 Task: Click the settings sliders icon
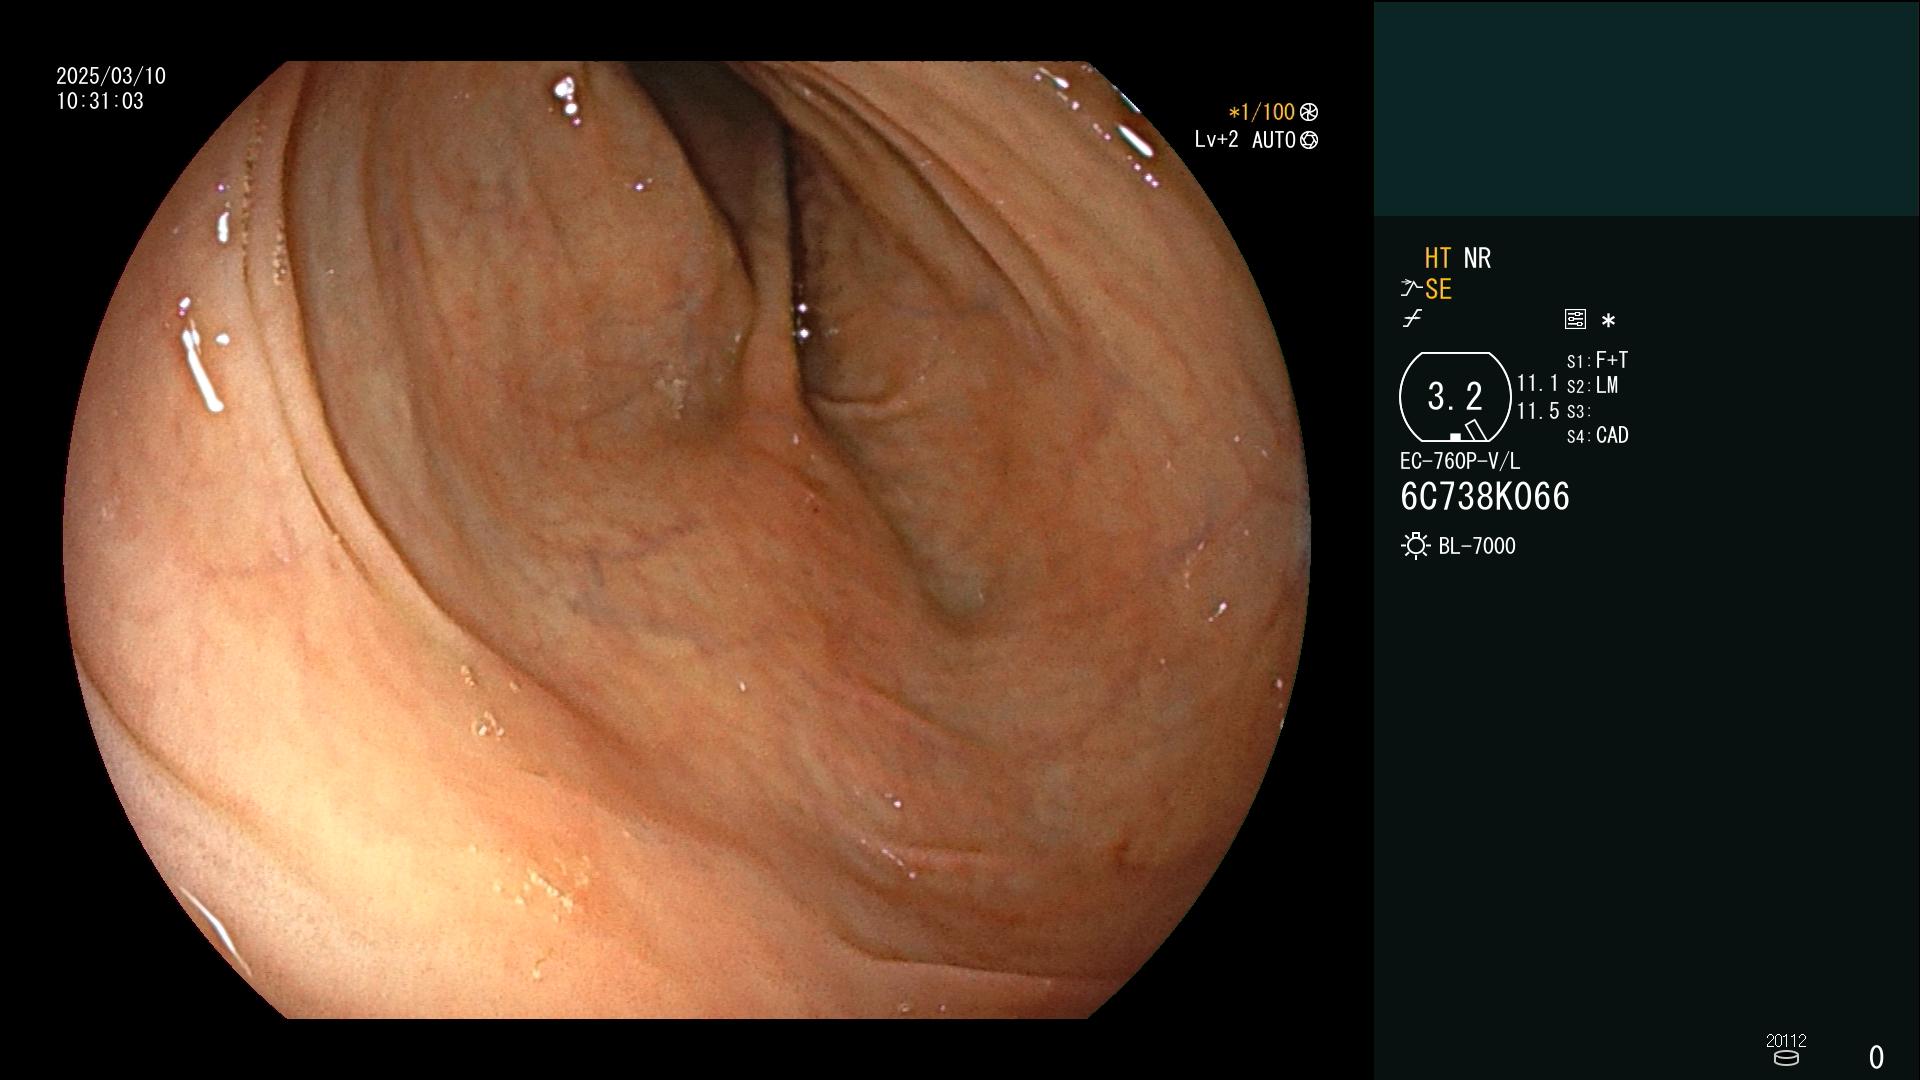1575,319
